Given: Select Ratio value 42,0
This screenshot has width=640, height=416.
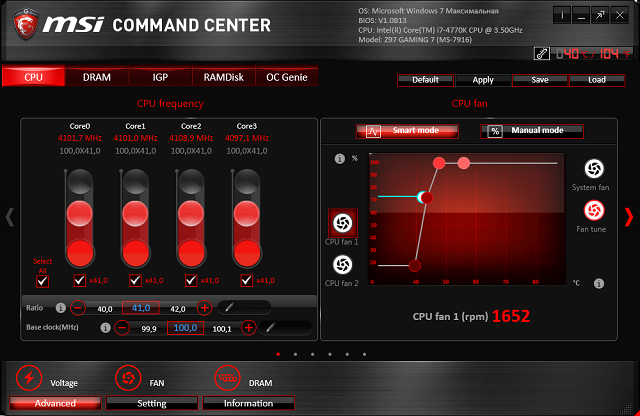Looking at the screenshot, I should [178, 309].
